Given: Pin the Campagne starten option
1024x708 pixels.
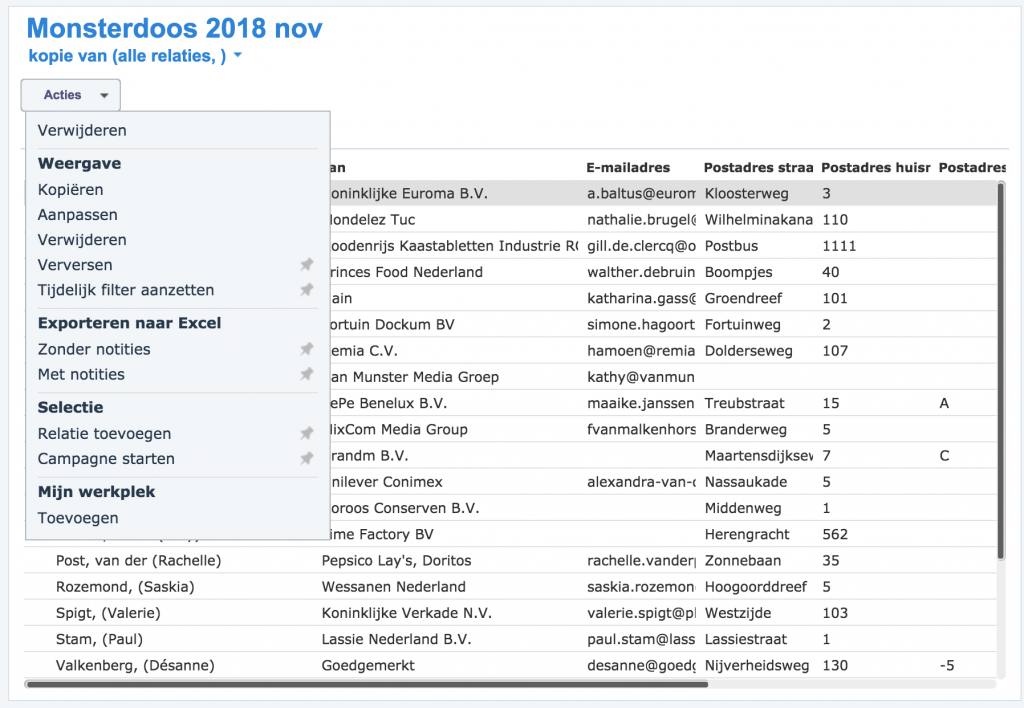Looking at the screenshot, I should click(307, 459).
